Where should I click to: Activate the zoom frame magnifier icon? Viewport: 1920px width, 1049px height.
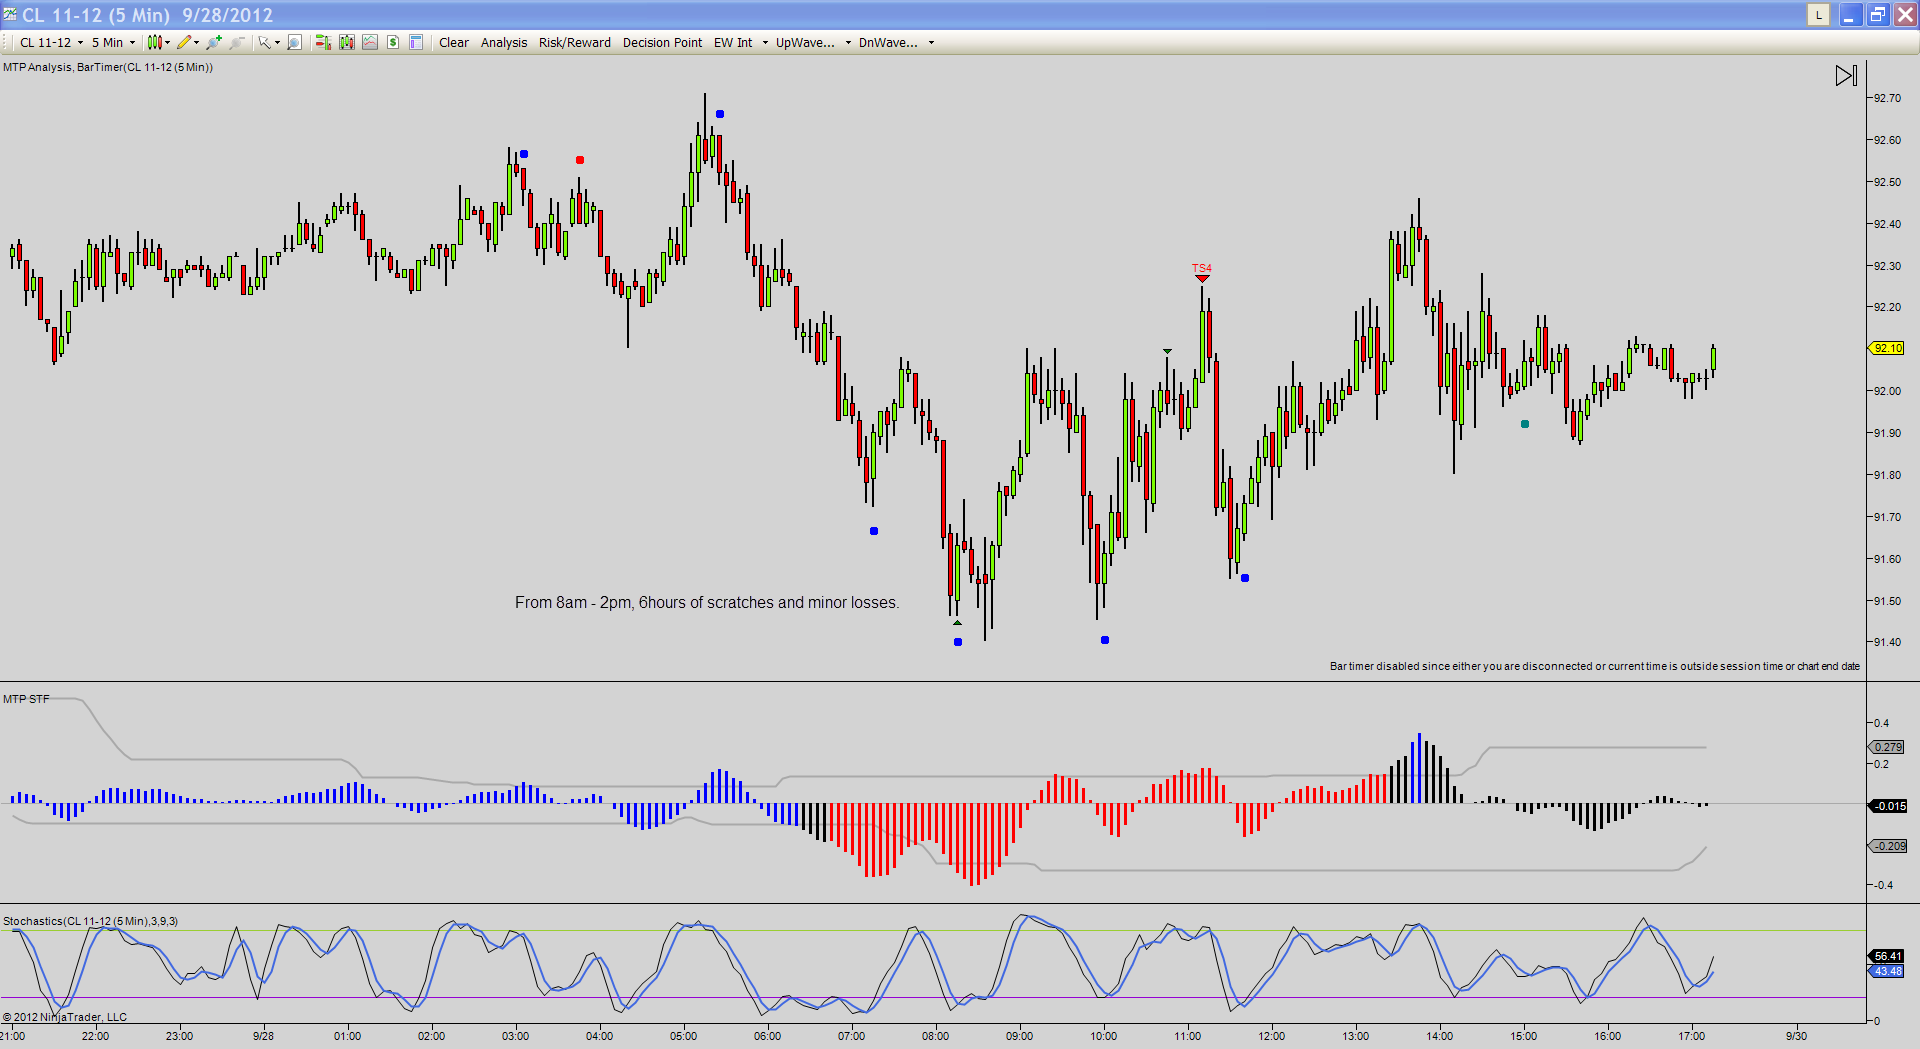coord(294,42)
